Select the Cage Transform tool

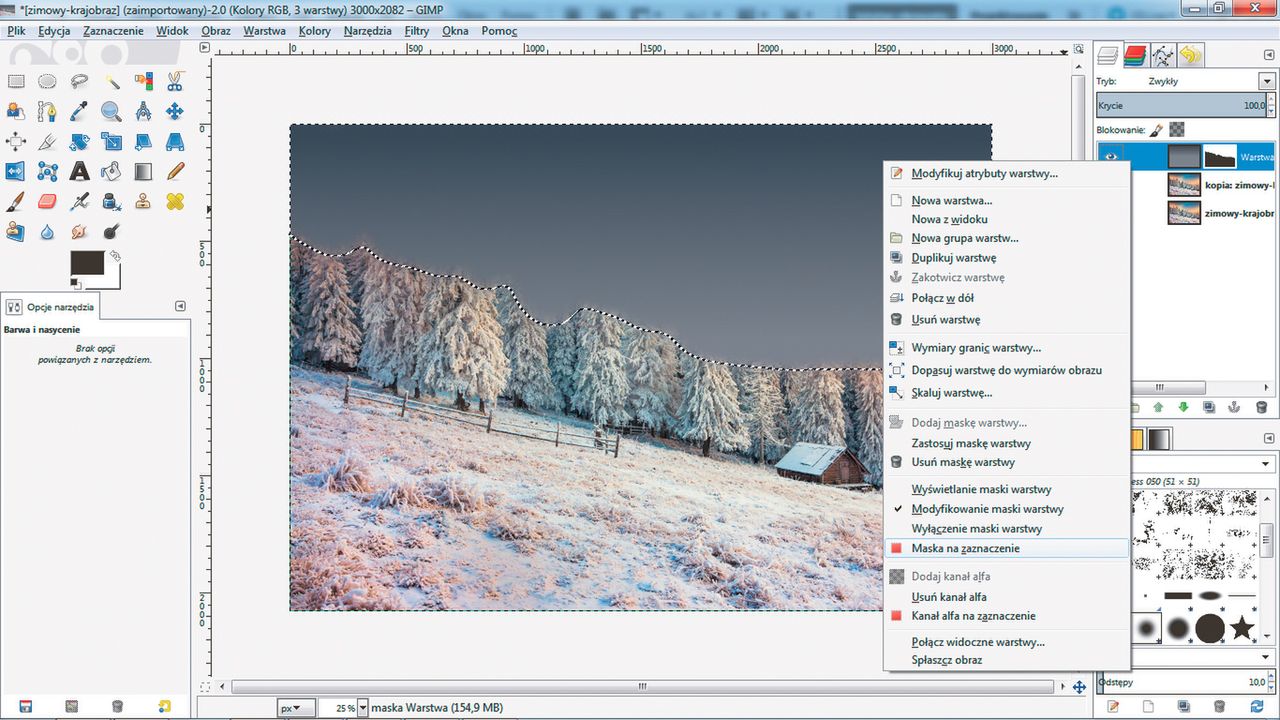(x=47, y=172)
